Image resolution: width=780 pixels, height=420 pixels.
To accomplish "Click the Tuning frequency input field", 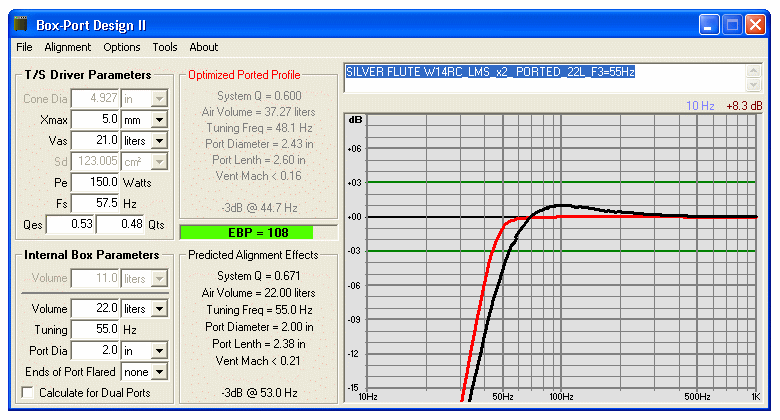I will point(95,329).
